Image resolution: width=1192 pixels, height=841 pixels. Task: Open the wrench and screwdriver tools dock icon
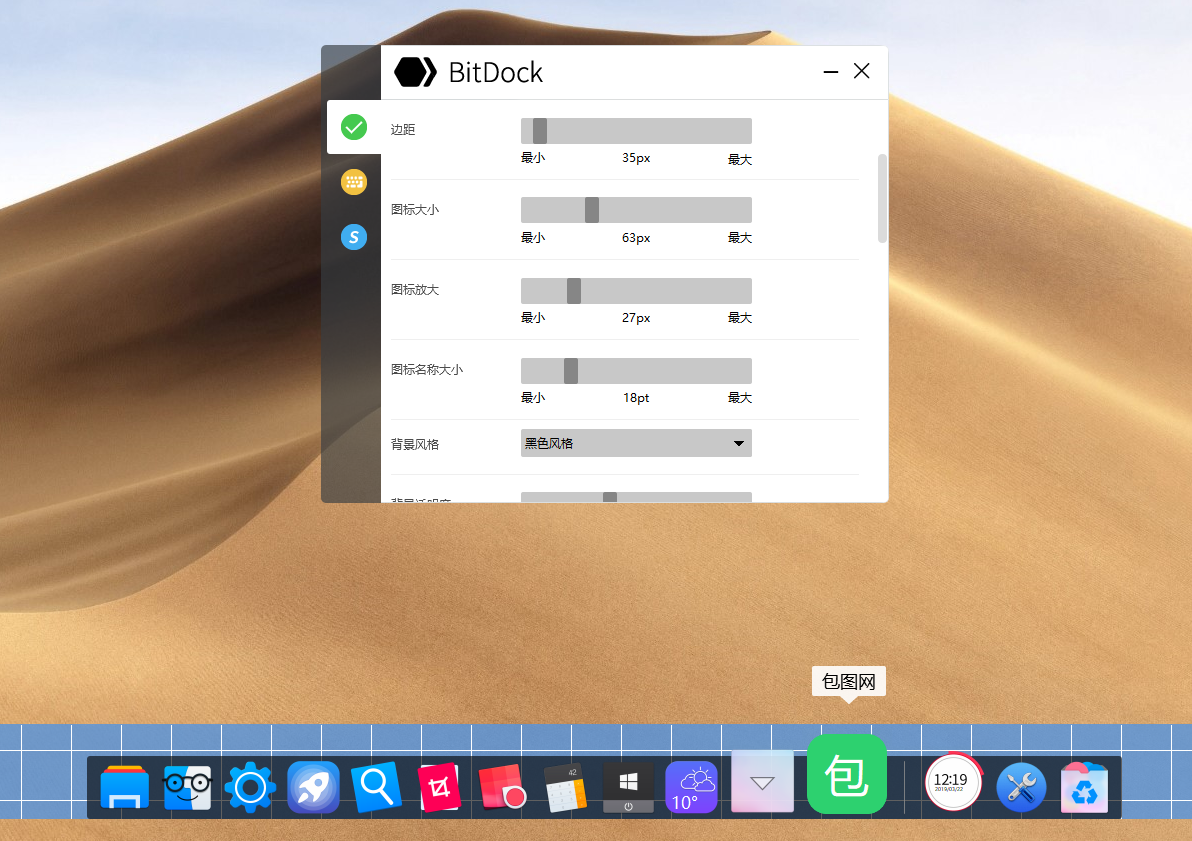pyautogui.click(x=1021, y=787)
